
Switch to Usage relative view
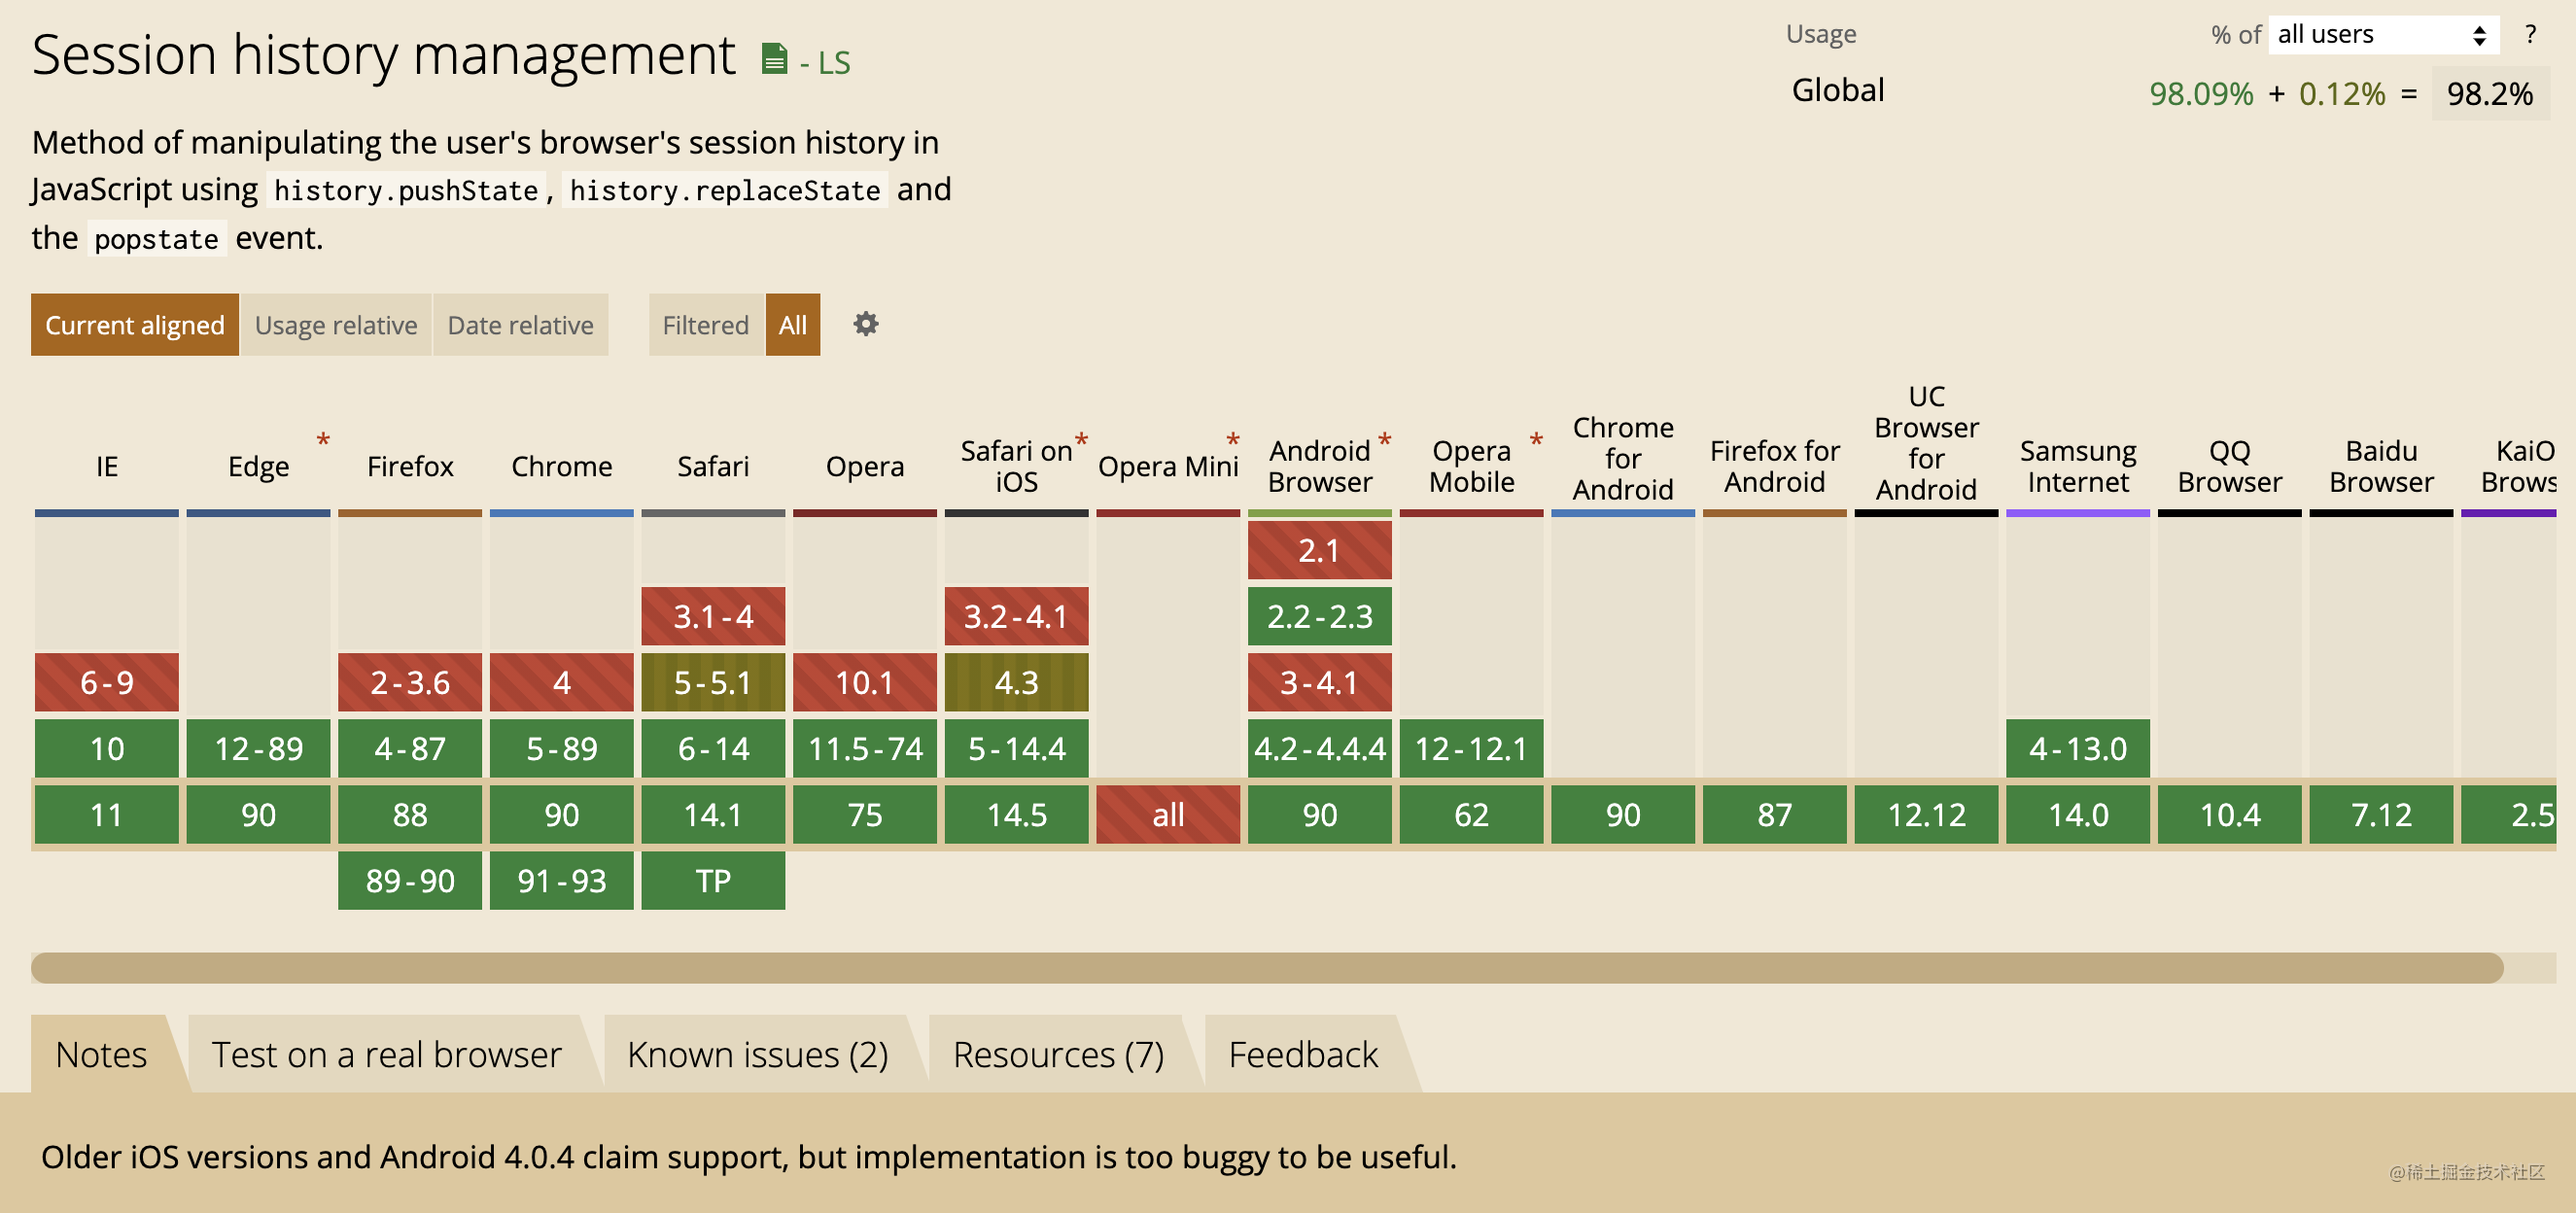[x=336, y=325]
